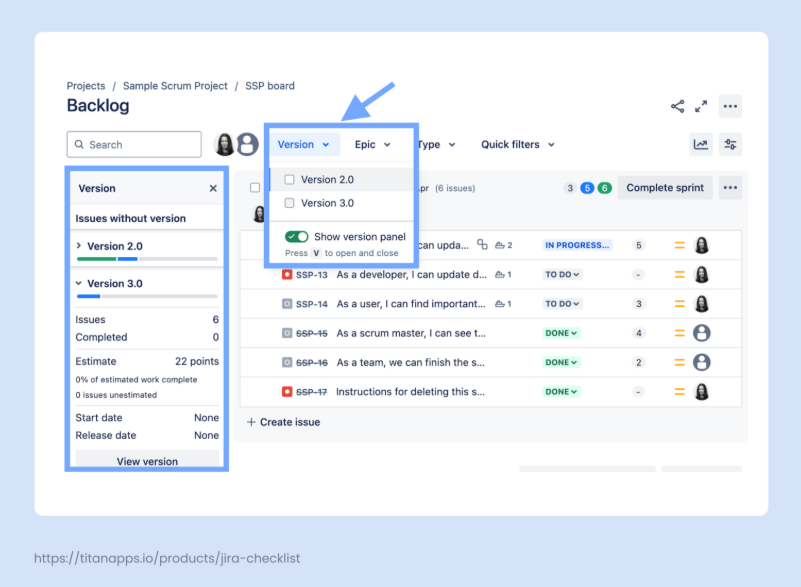Click the View version button

point(147,461)
